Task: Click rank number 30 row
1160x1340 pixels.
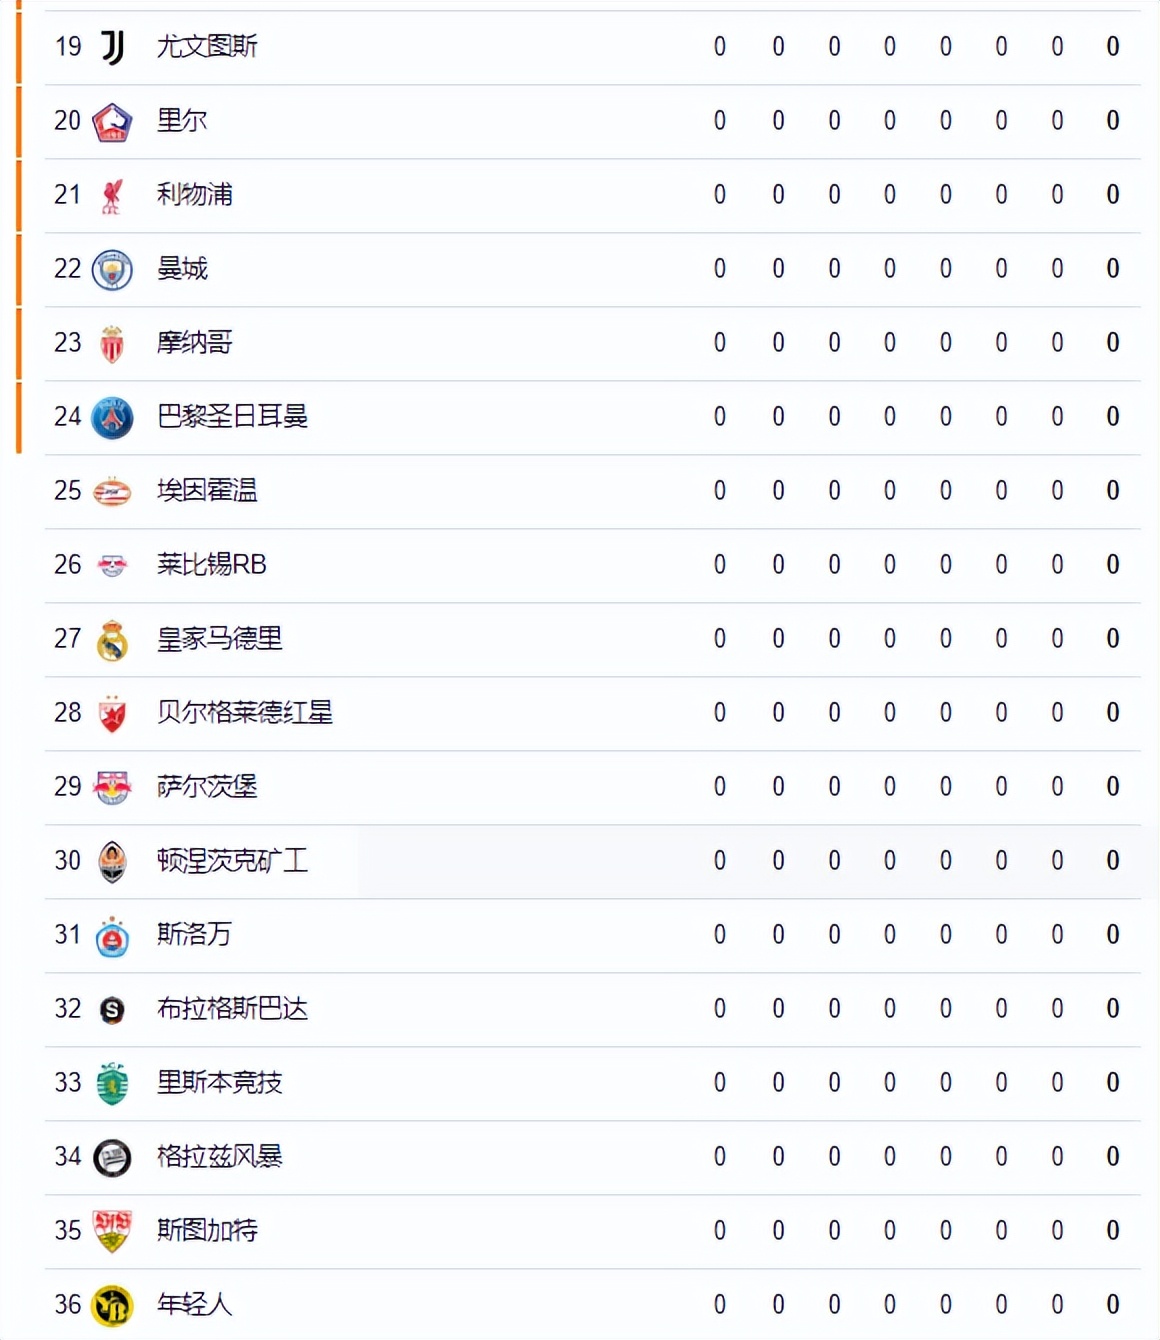Action: (593, 861)
